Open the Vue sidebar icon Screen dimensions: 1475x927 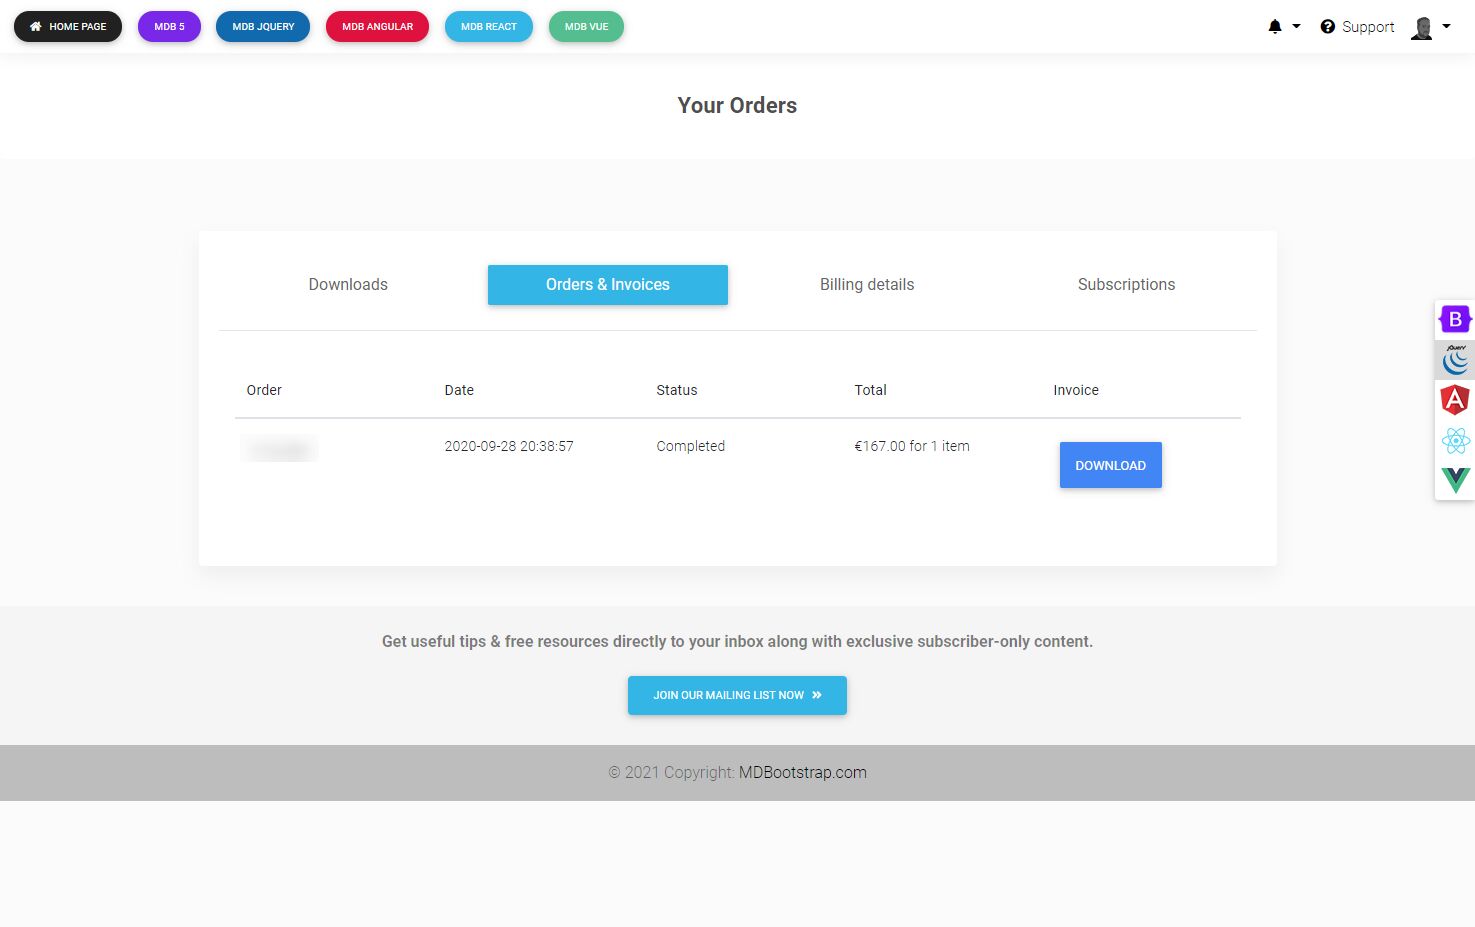(x=1455, y=480)
